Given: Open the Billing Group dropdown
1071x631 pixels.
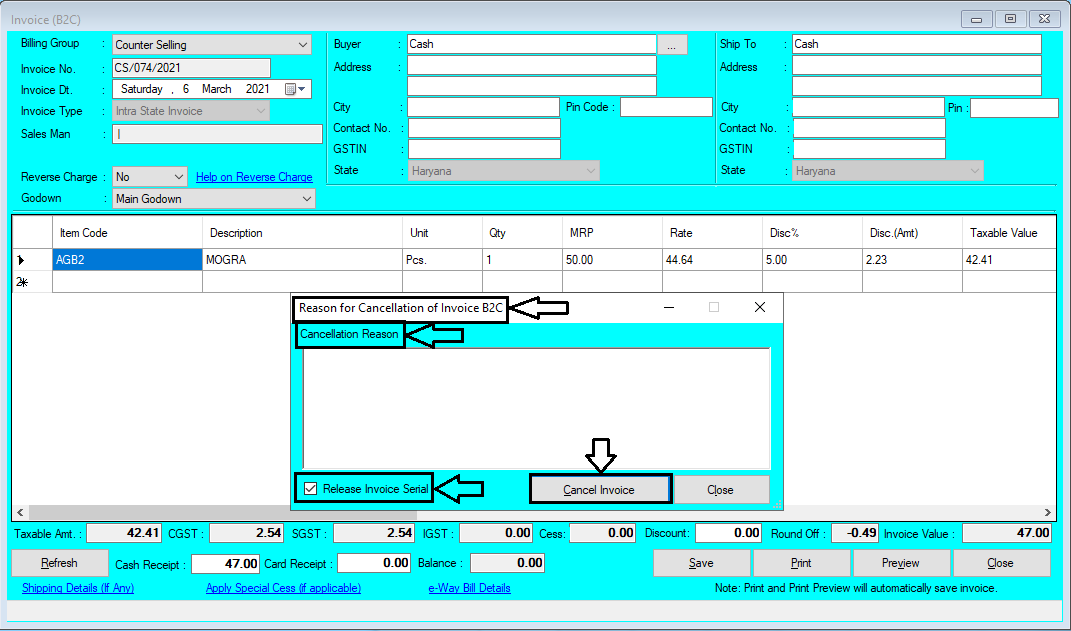Looking at the screenshot, I should 303,44.
